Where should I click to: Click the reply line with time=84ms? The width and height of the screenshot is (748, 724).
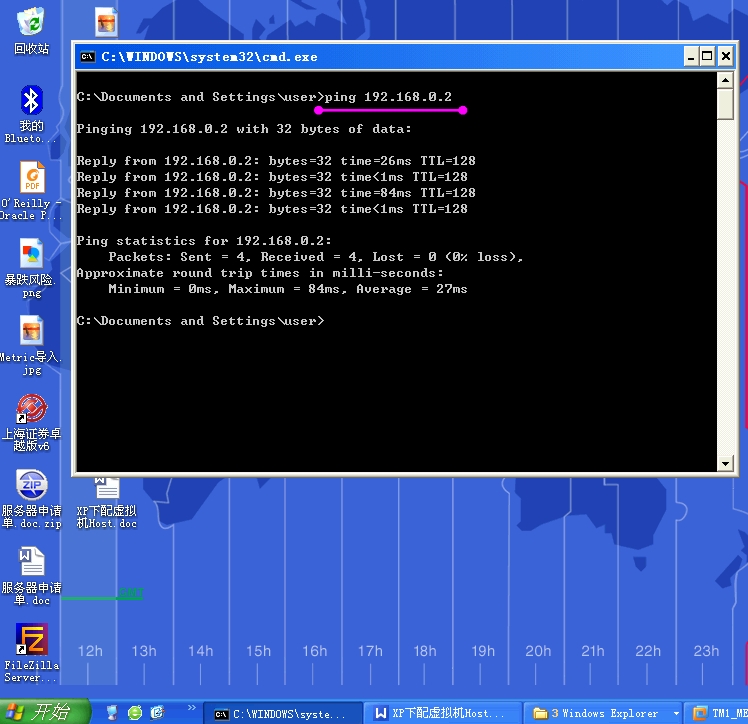pos(276,193)
